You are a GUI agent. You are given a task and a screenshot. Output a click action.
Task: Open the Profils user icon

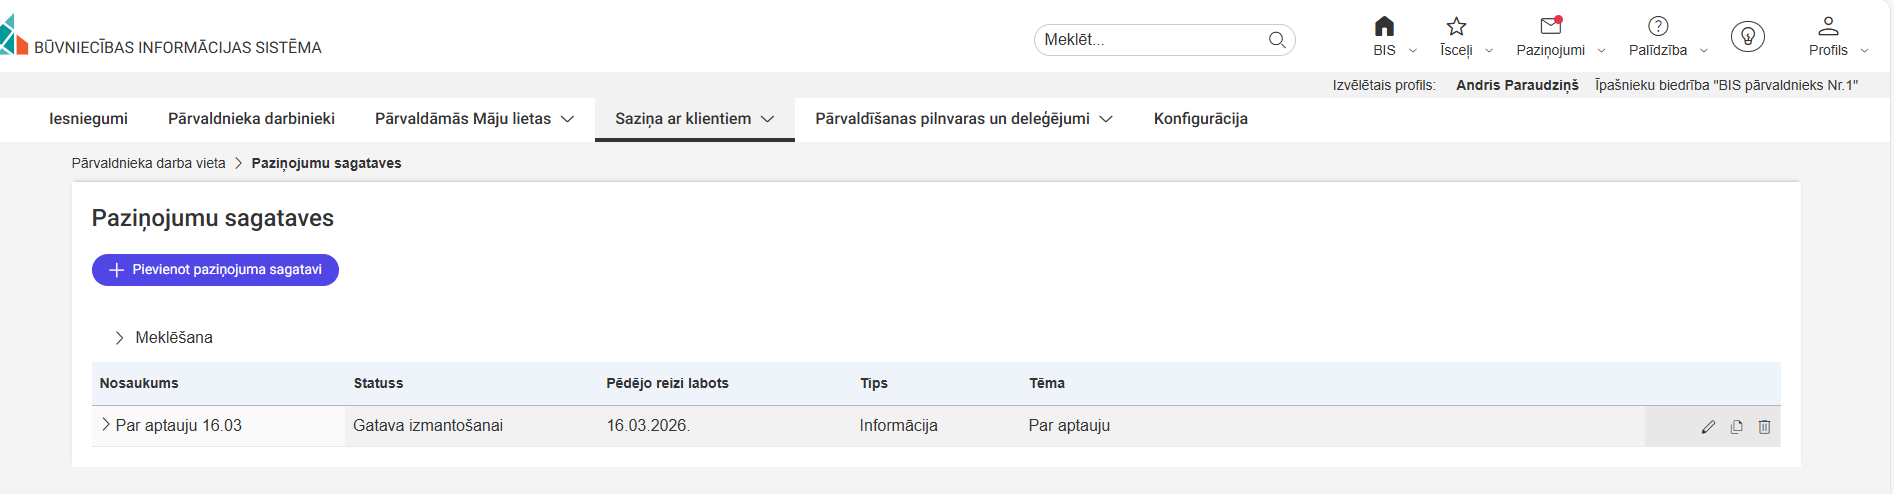tap(1828, 27)
